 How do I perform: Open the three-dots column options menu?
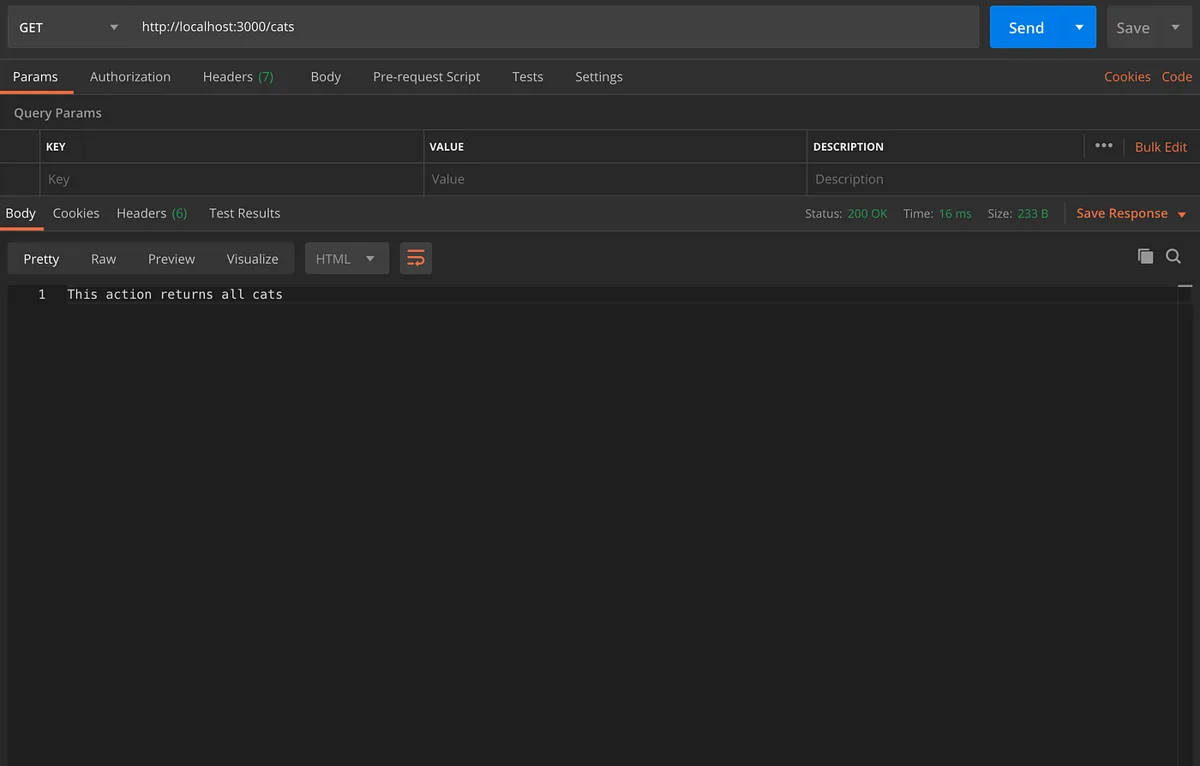[1103, 146]
